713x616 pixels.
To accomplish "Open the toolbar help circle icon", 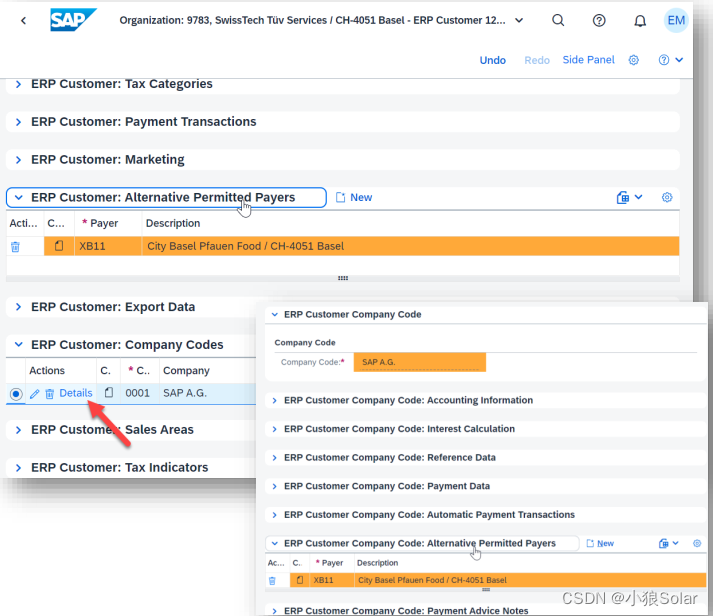I will coord(663,60).
